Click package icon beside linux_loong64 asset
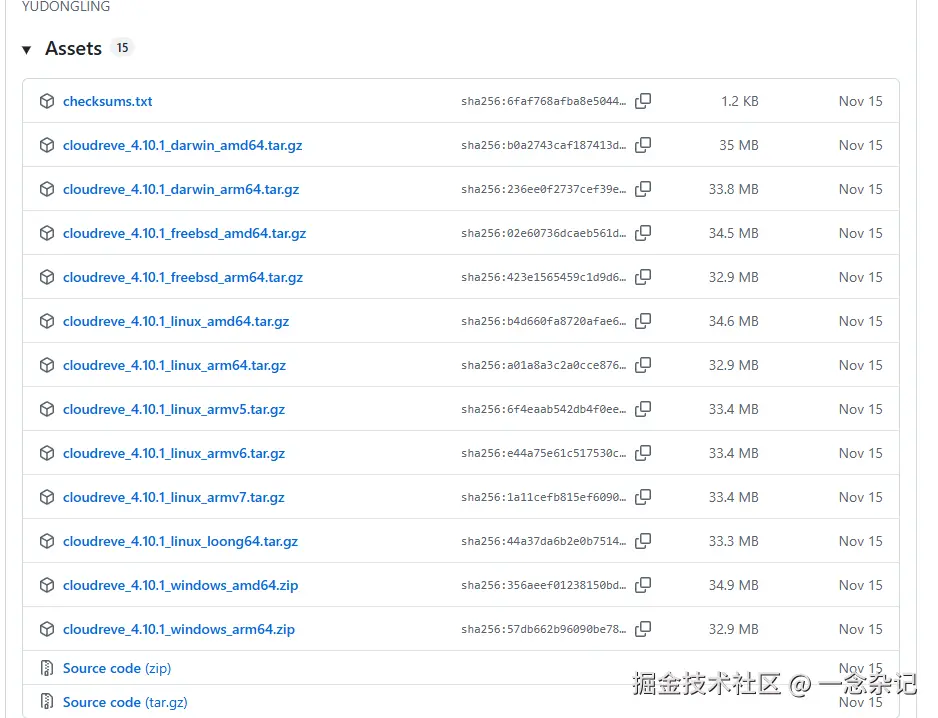 point(47,541)
